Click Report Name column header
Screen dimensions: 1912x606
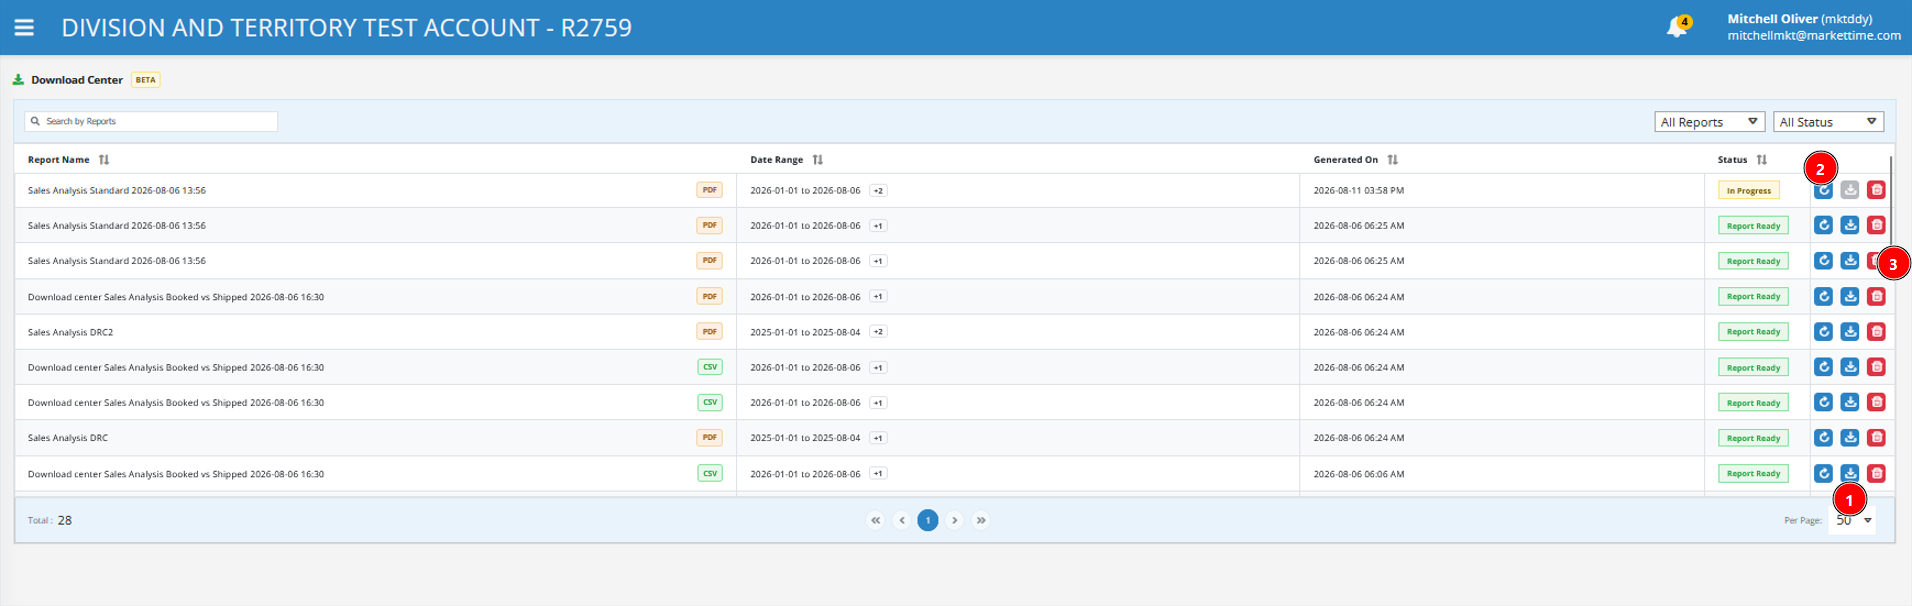tap(58, 160)
